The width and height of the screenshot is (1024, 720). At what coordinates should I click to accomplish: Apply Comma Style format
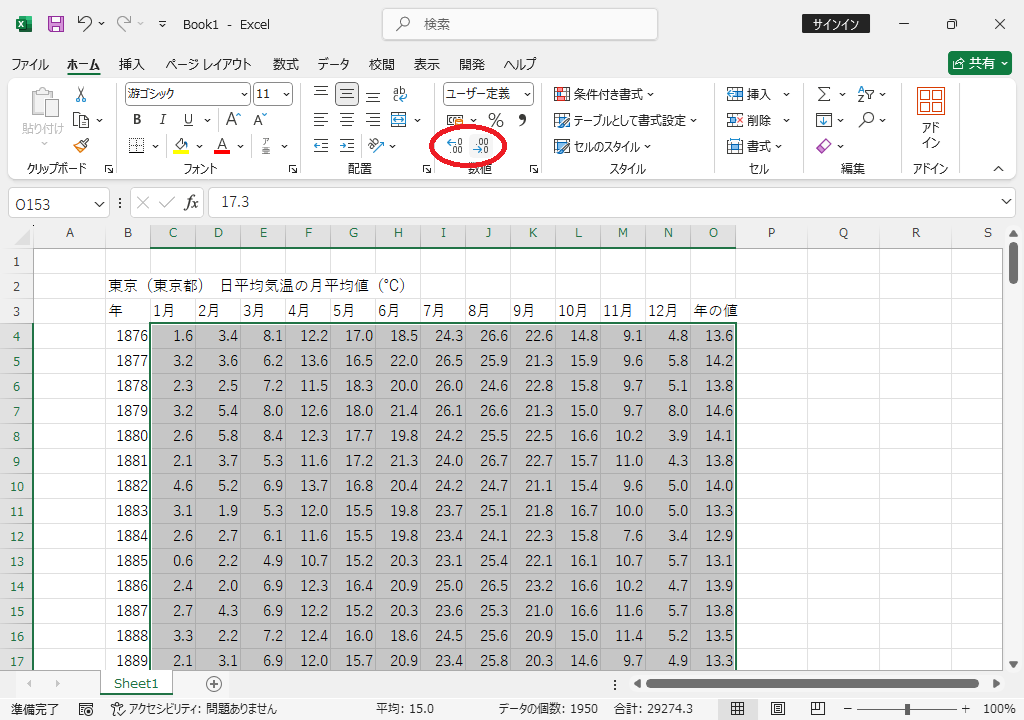(522, 120)
